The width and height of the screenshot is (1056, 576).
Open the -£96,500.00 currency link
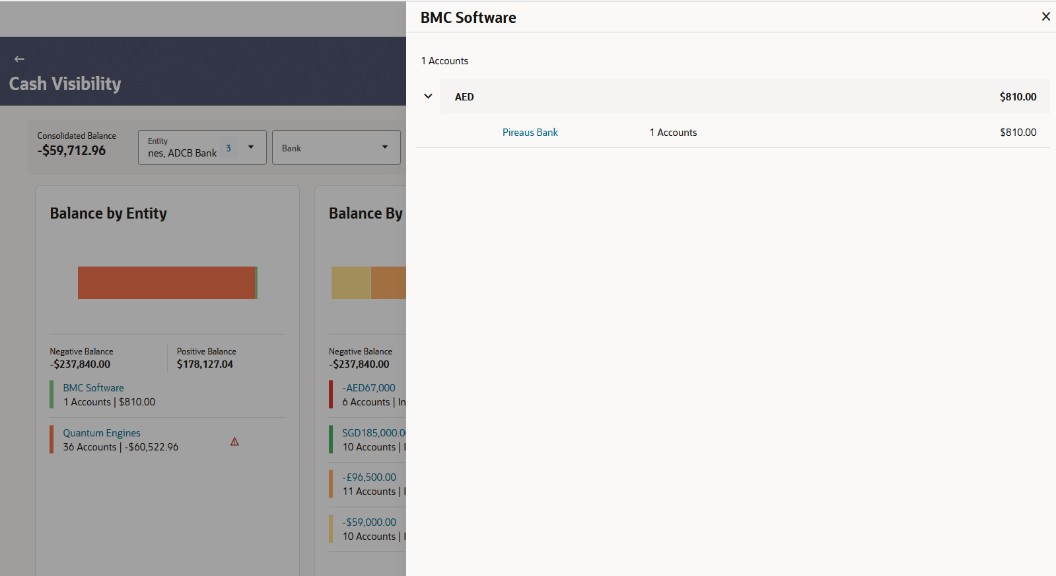[x=369, y=478]
